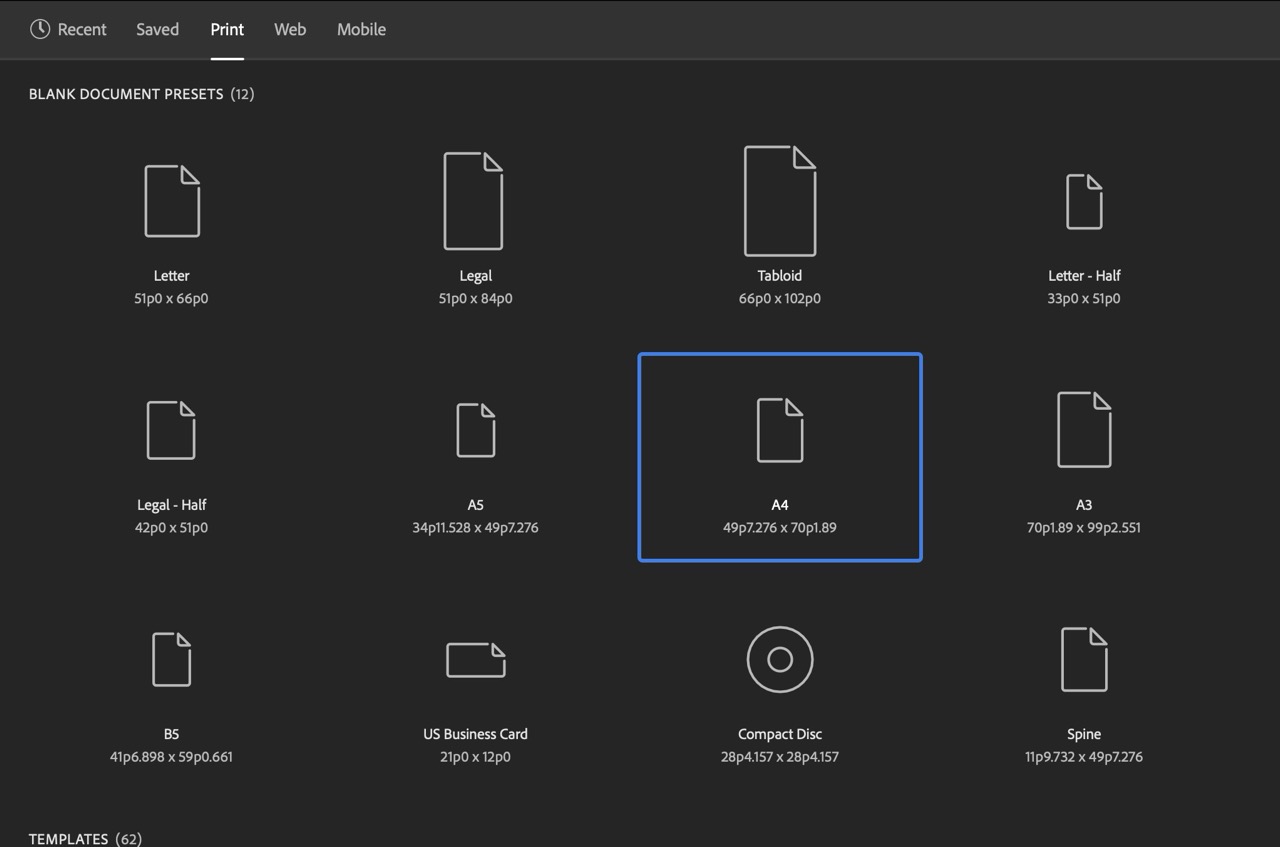Click the A5 preset name label
Image resolution: width=1280 pixels, height=847 pixels.
[x=476, y=504]
